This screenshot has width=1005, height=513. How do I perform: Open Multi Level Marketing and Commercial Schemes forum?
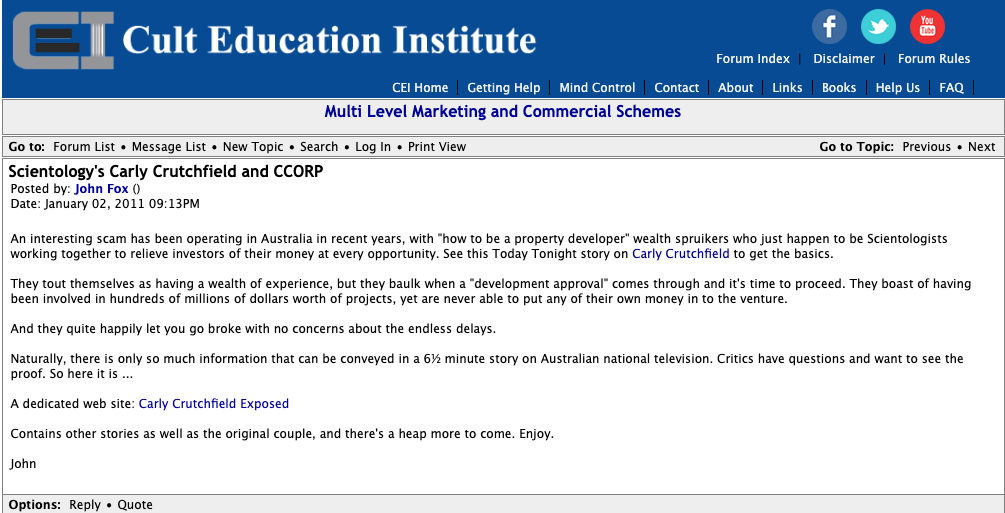tap(502, 112)
